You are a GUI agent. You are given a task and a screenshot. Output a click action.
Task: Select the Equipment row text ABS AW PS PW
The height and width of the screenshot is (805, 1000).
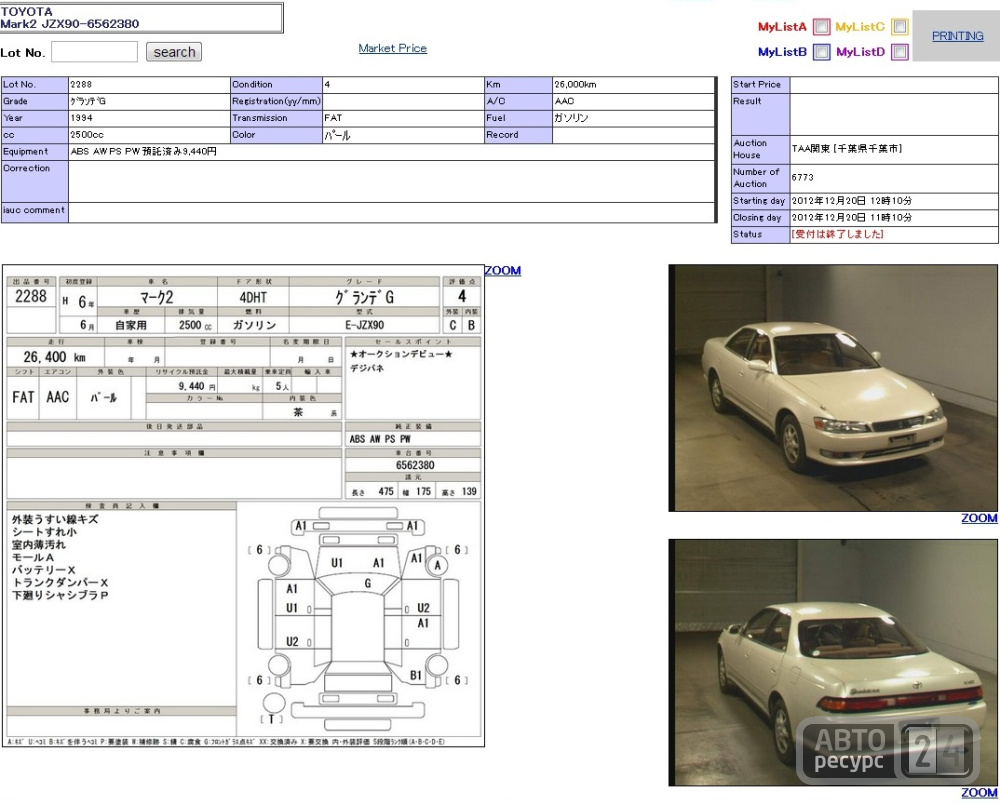coord(143,152)
